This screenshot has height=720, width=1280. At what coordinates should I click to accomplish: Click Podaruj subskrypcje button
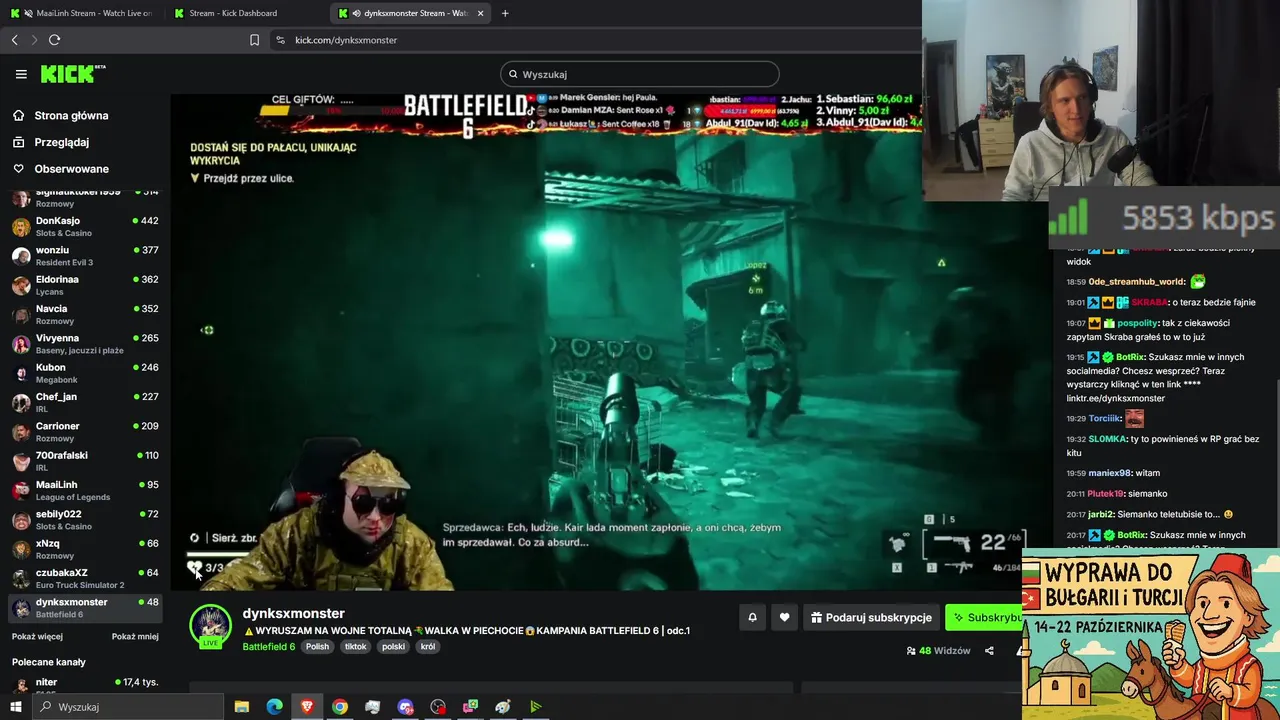click(x=871, y=617)
